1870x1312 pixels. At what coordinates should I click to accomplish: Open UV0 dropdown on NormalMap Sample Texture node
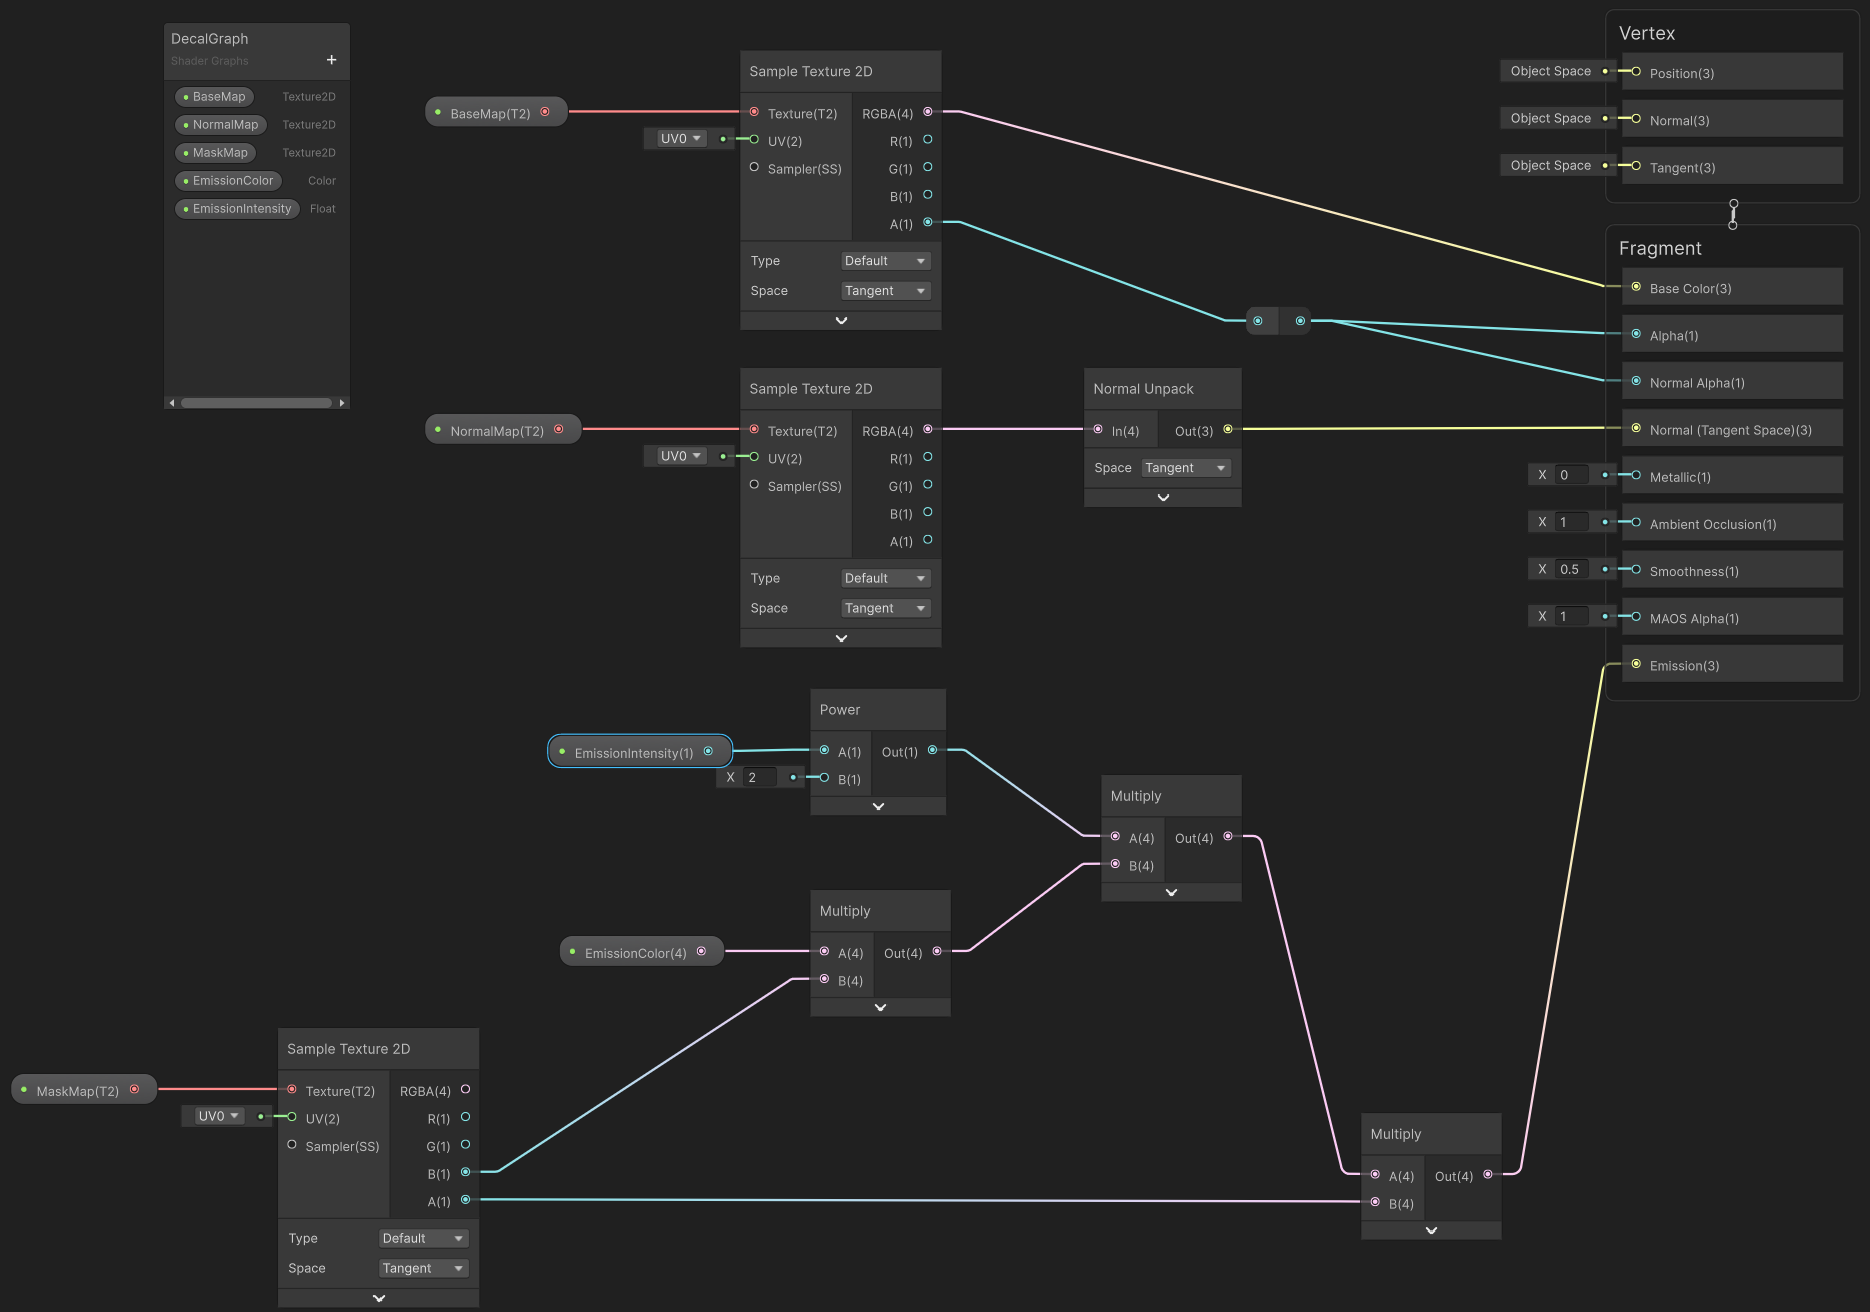pyautogui.click(x=681, y=456)
